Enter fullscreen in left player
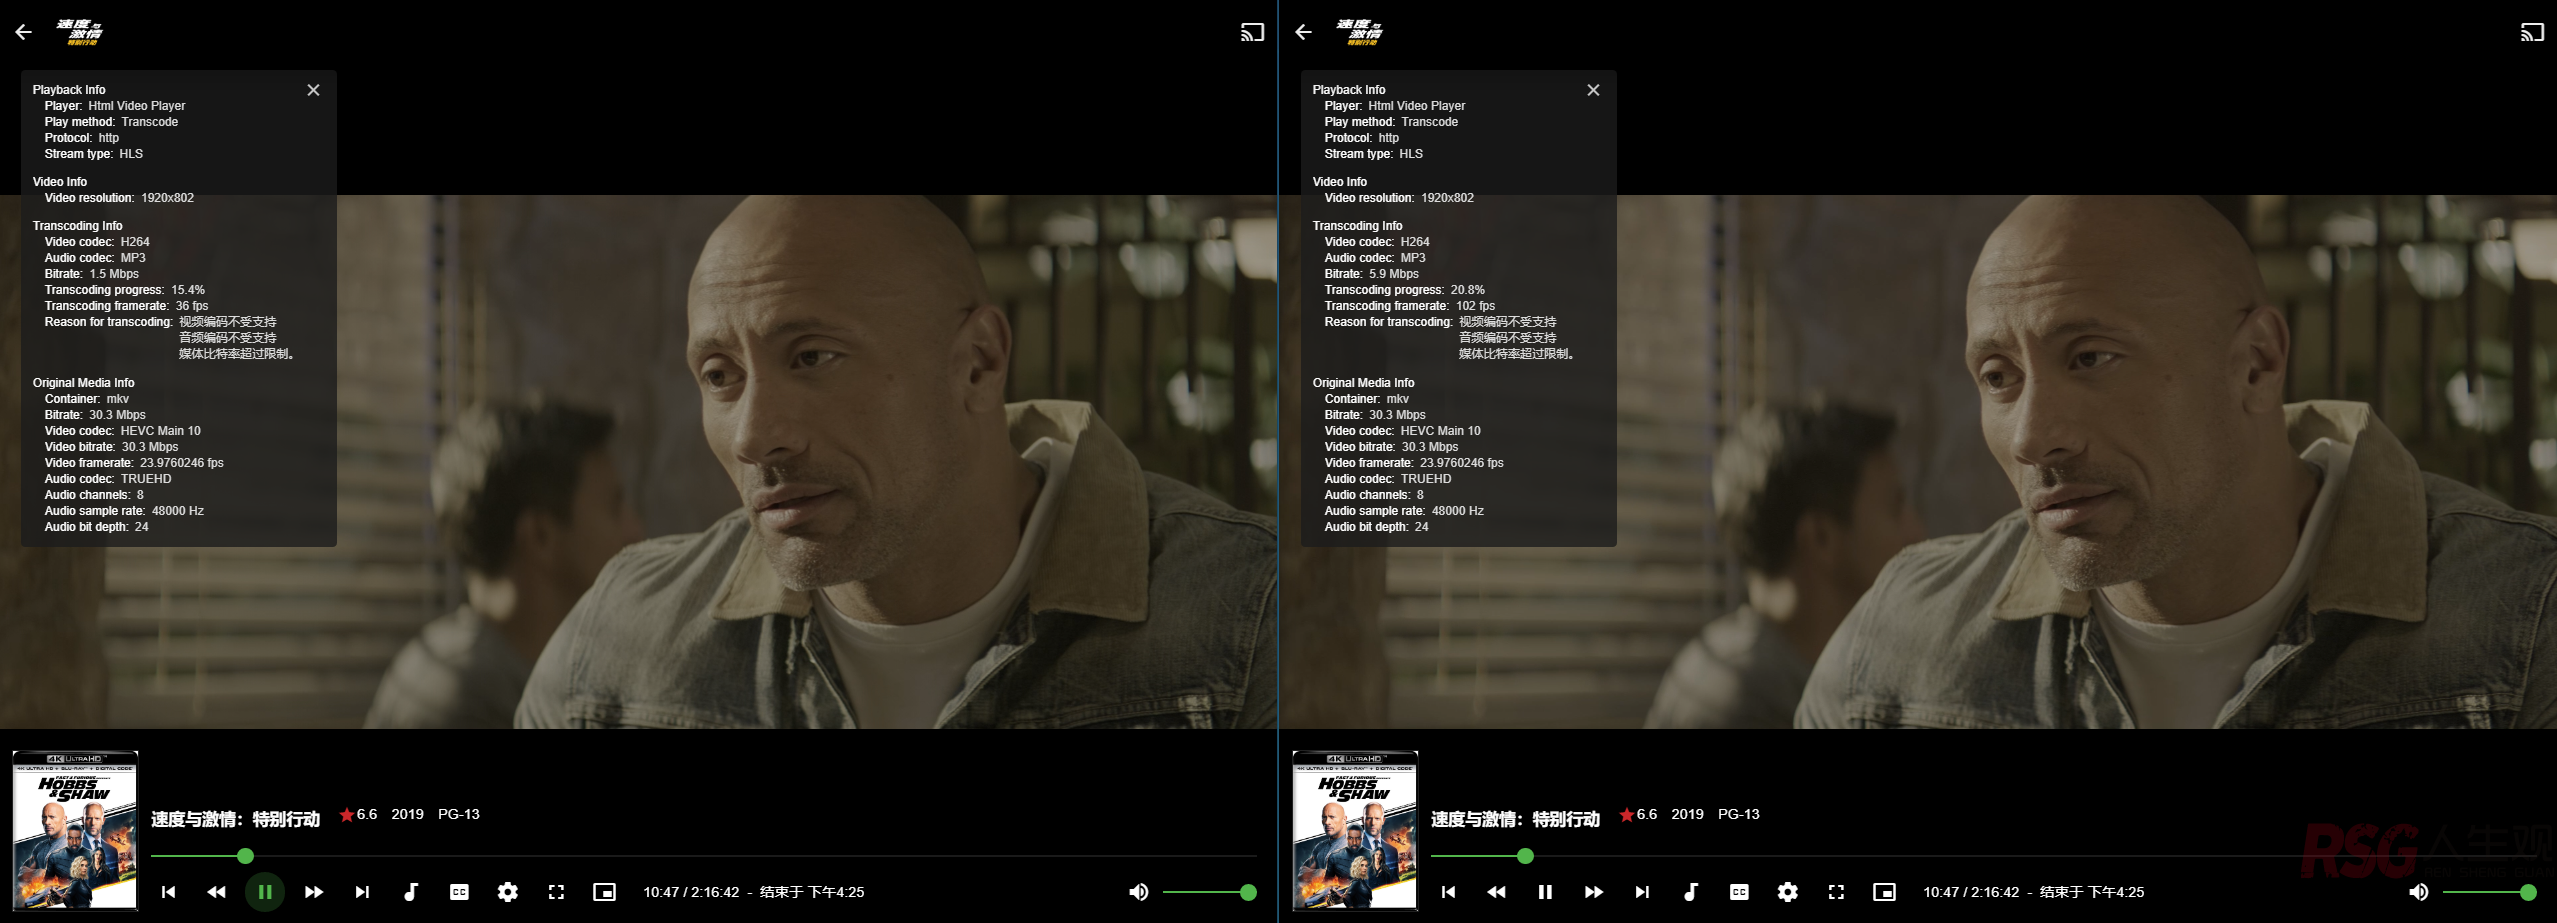Viewport: 2557px width, 923px height. click(x=556, y=892)
